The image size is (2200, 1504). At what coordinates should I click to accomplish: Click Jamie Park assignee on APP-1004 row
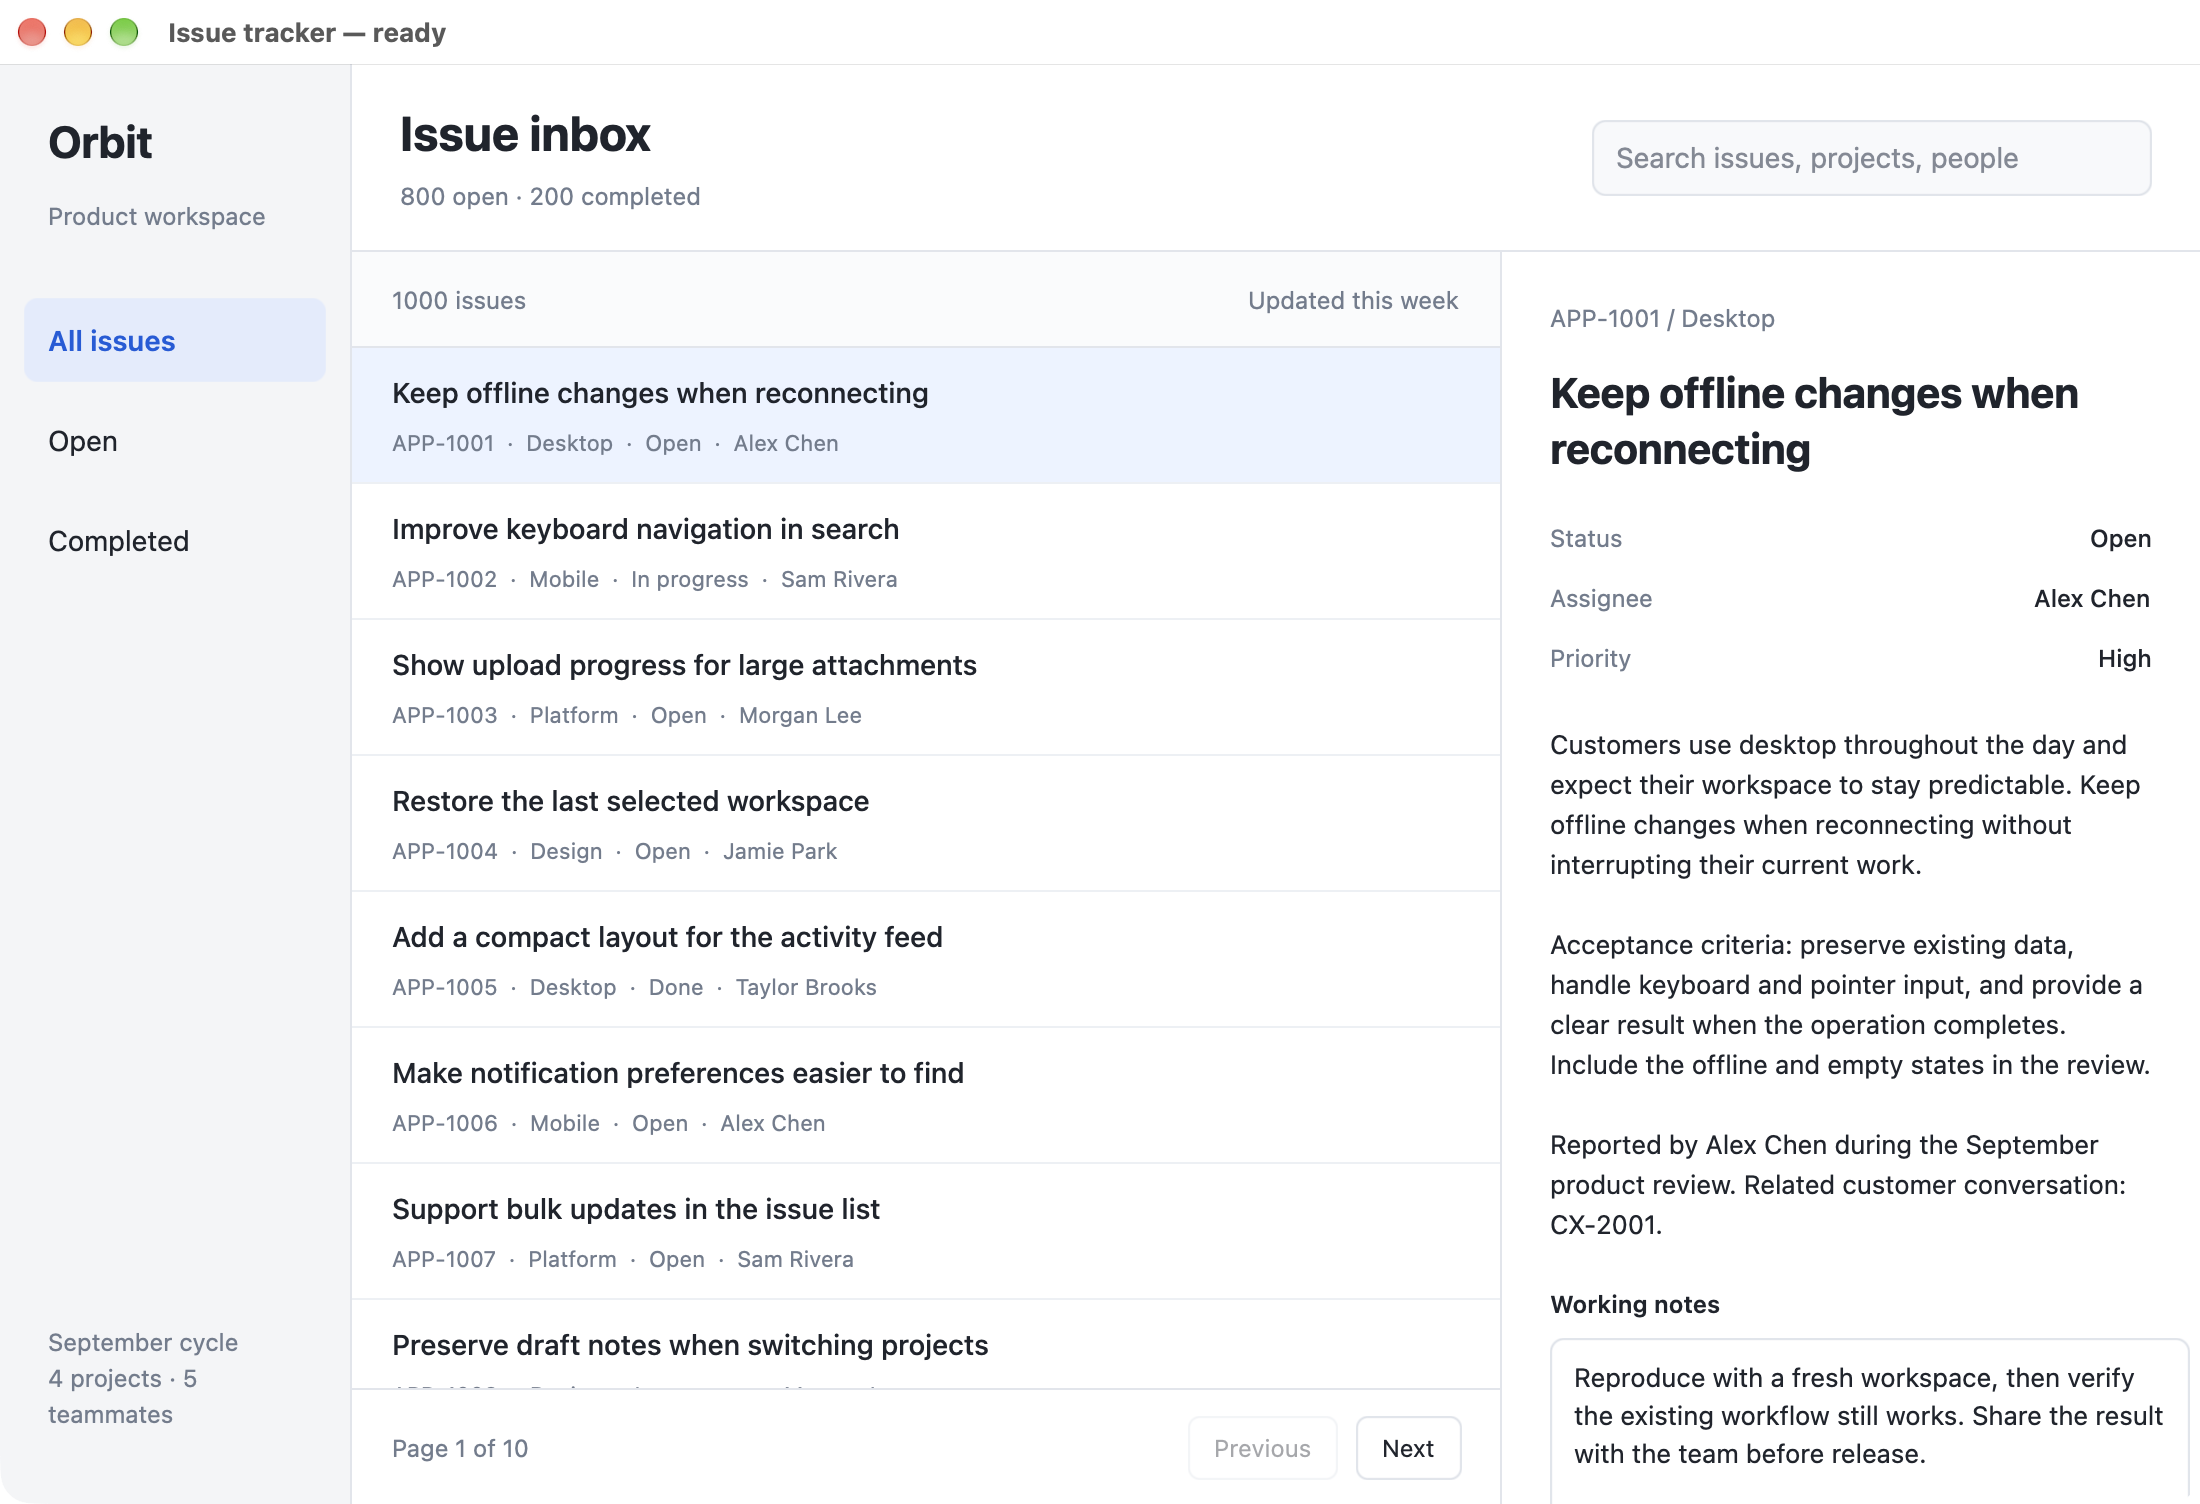(x=780, y=851)
